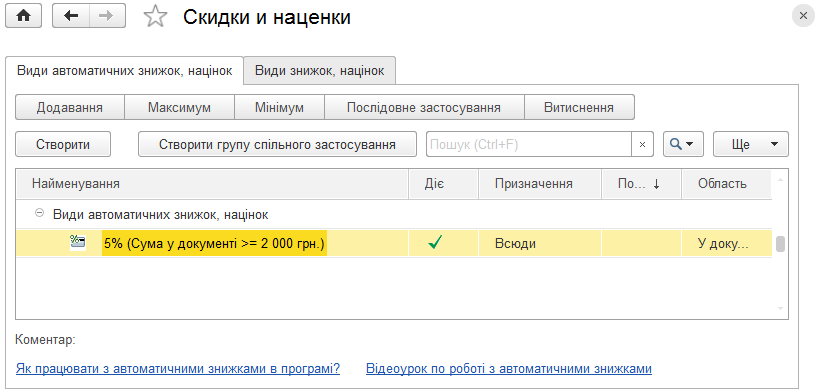Clear the search field with the x icon
This screenshot has width=818, height=392.
[642, 145]
